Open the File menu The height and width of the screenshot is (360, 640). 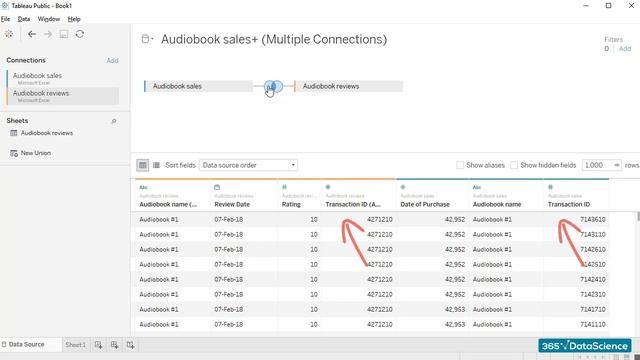point(5,19)
